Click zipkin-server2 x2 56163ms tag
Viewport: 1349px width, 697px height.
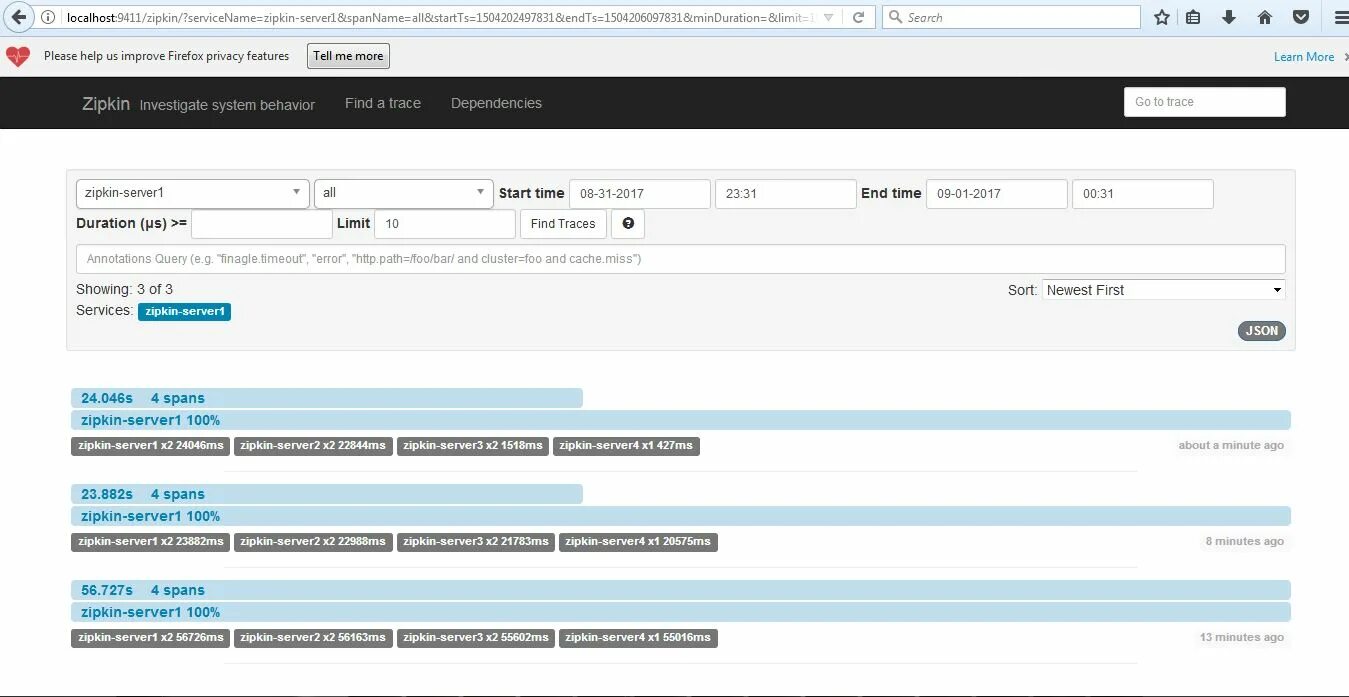pos(313,638)
